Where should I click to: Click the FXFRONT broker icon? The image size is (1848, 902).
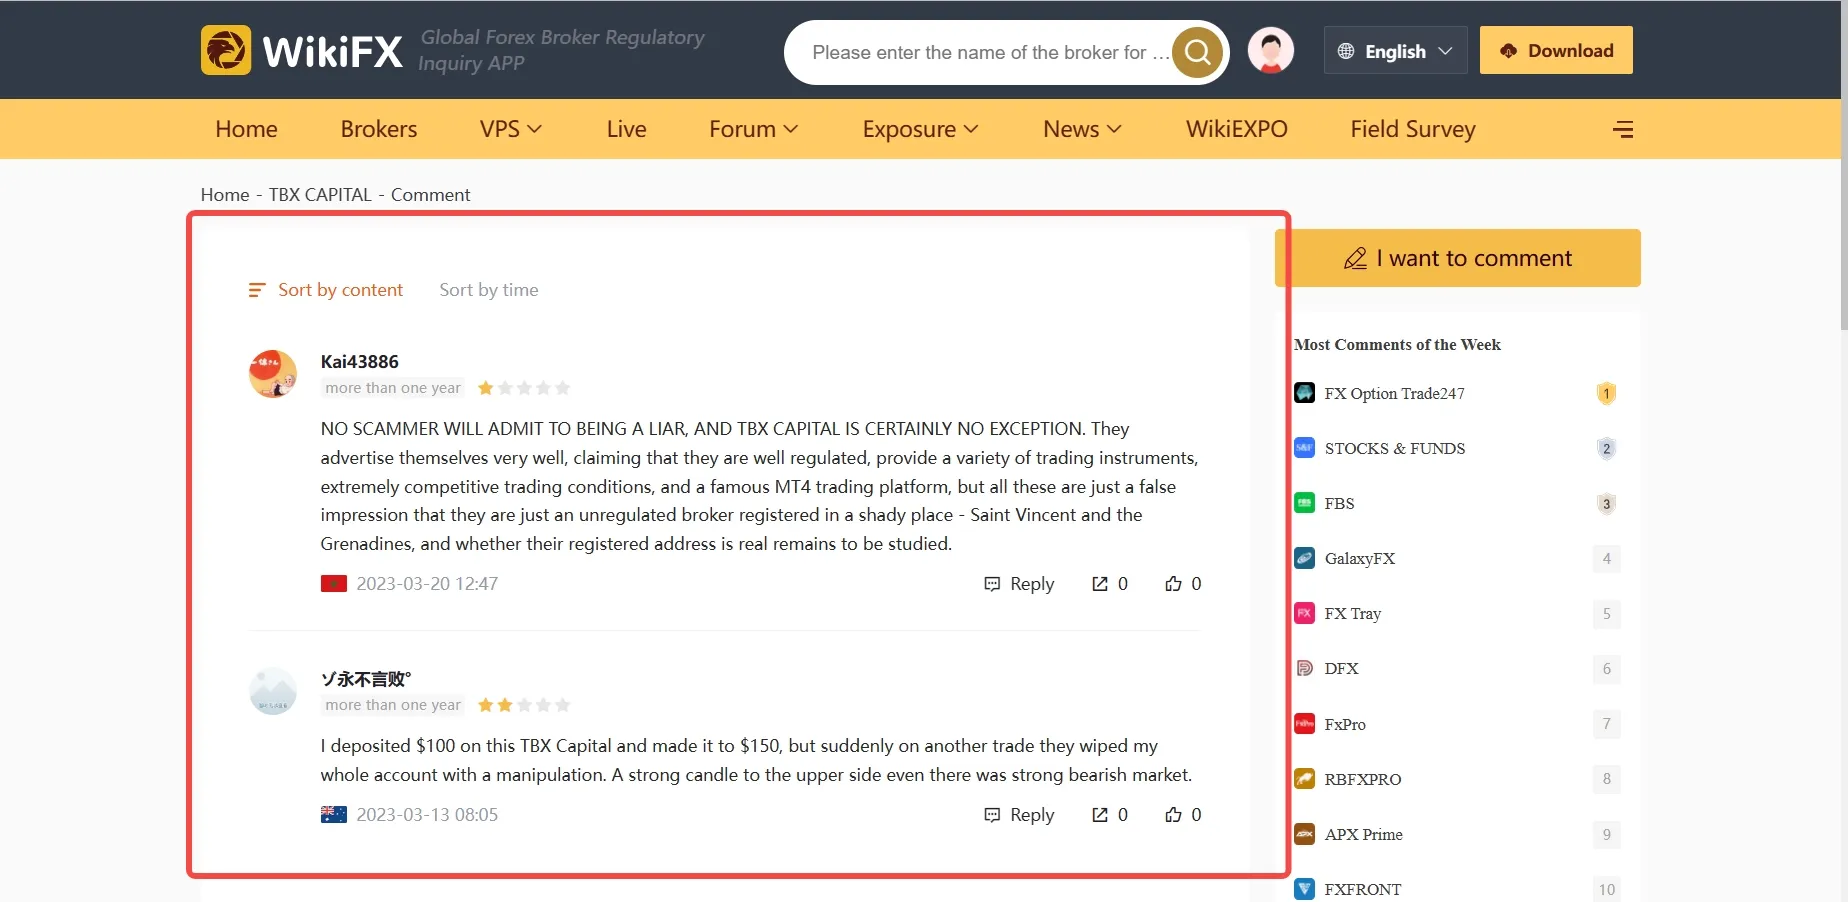1304,889
